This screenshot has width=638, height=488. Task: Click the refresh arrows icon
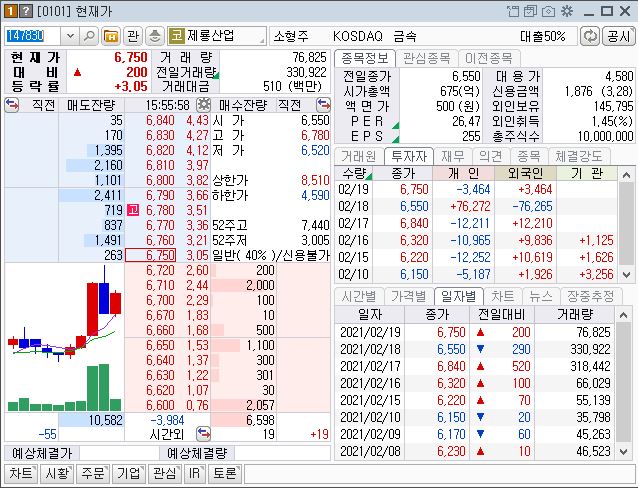[590, 36]
